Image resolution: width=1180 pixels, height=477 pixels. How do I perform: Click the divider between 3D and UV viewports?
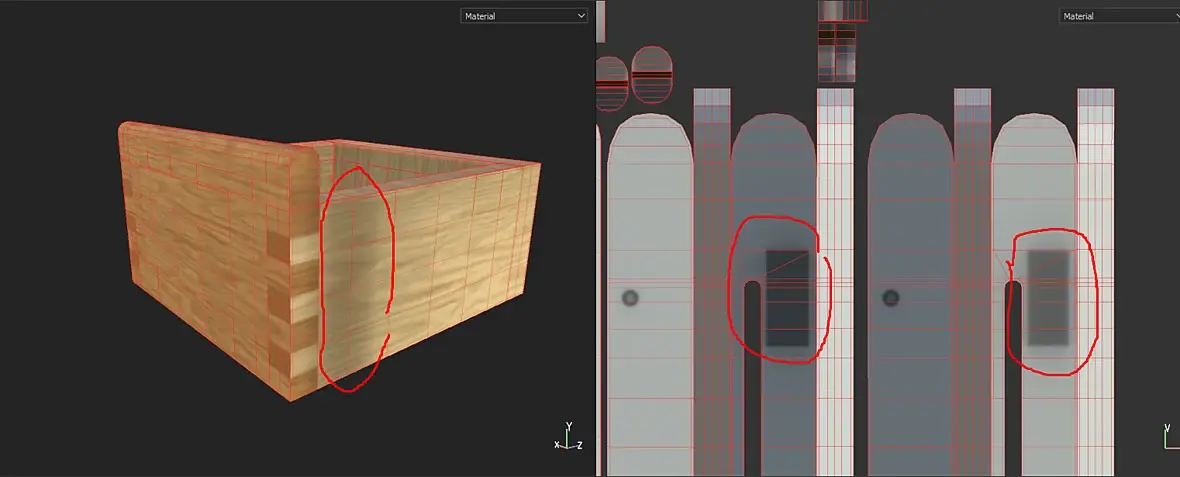(x=594, y=238)
